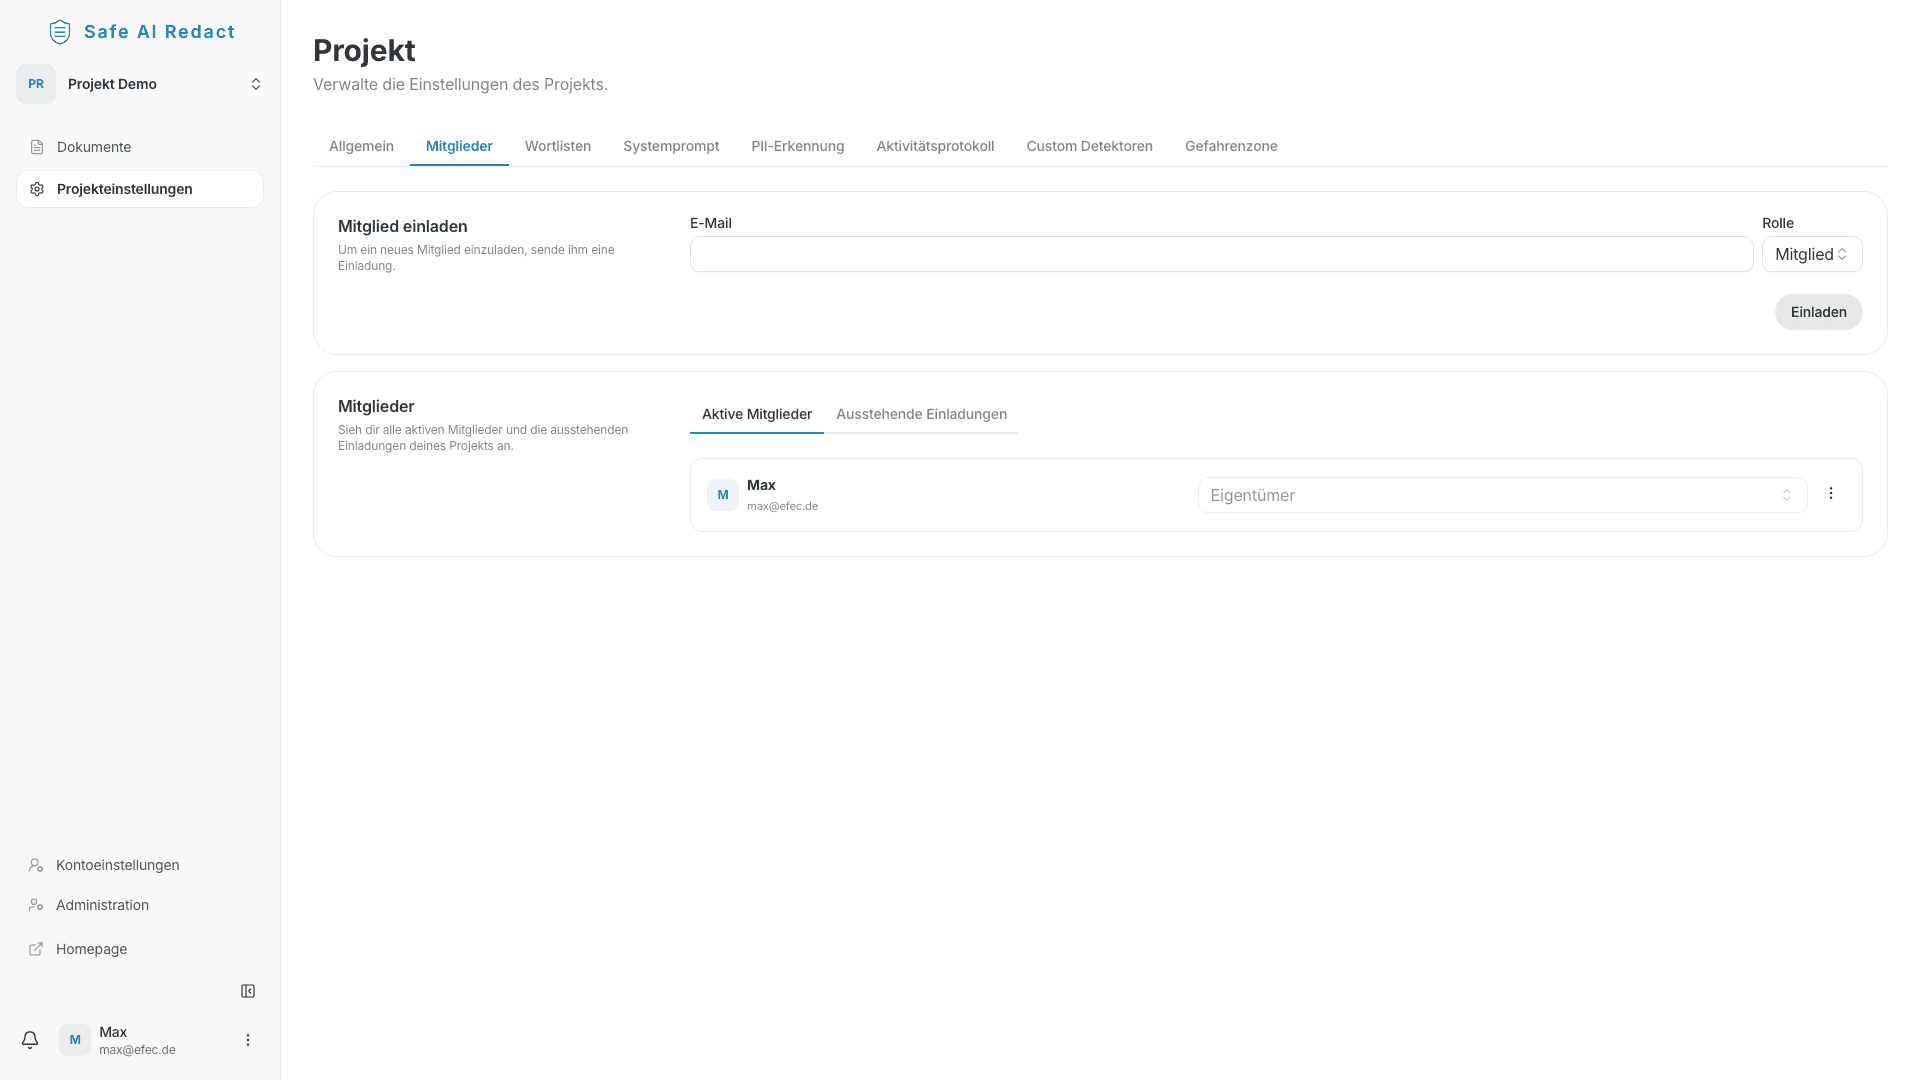
Task: Click the Kontoeinstellungen user icon
Action: pos(36,865)
